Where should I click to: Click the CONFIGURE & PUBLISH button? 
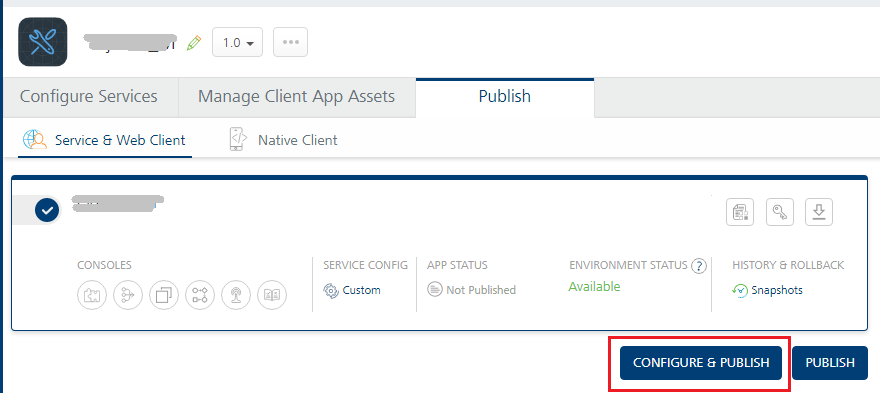click(x=700, y=363)
